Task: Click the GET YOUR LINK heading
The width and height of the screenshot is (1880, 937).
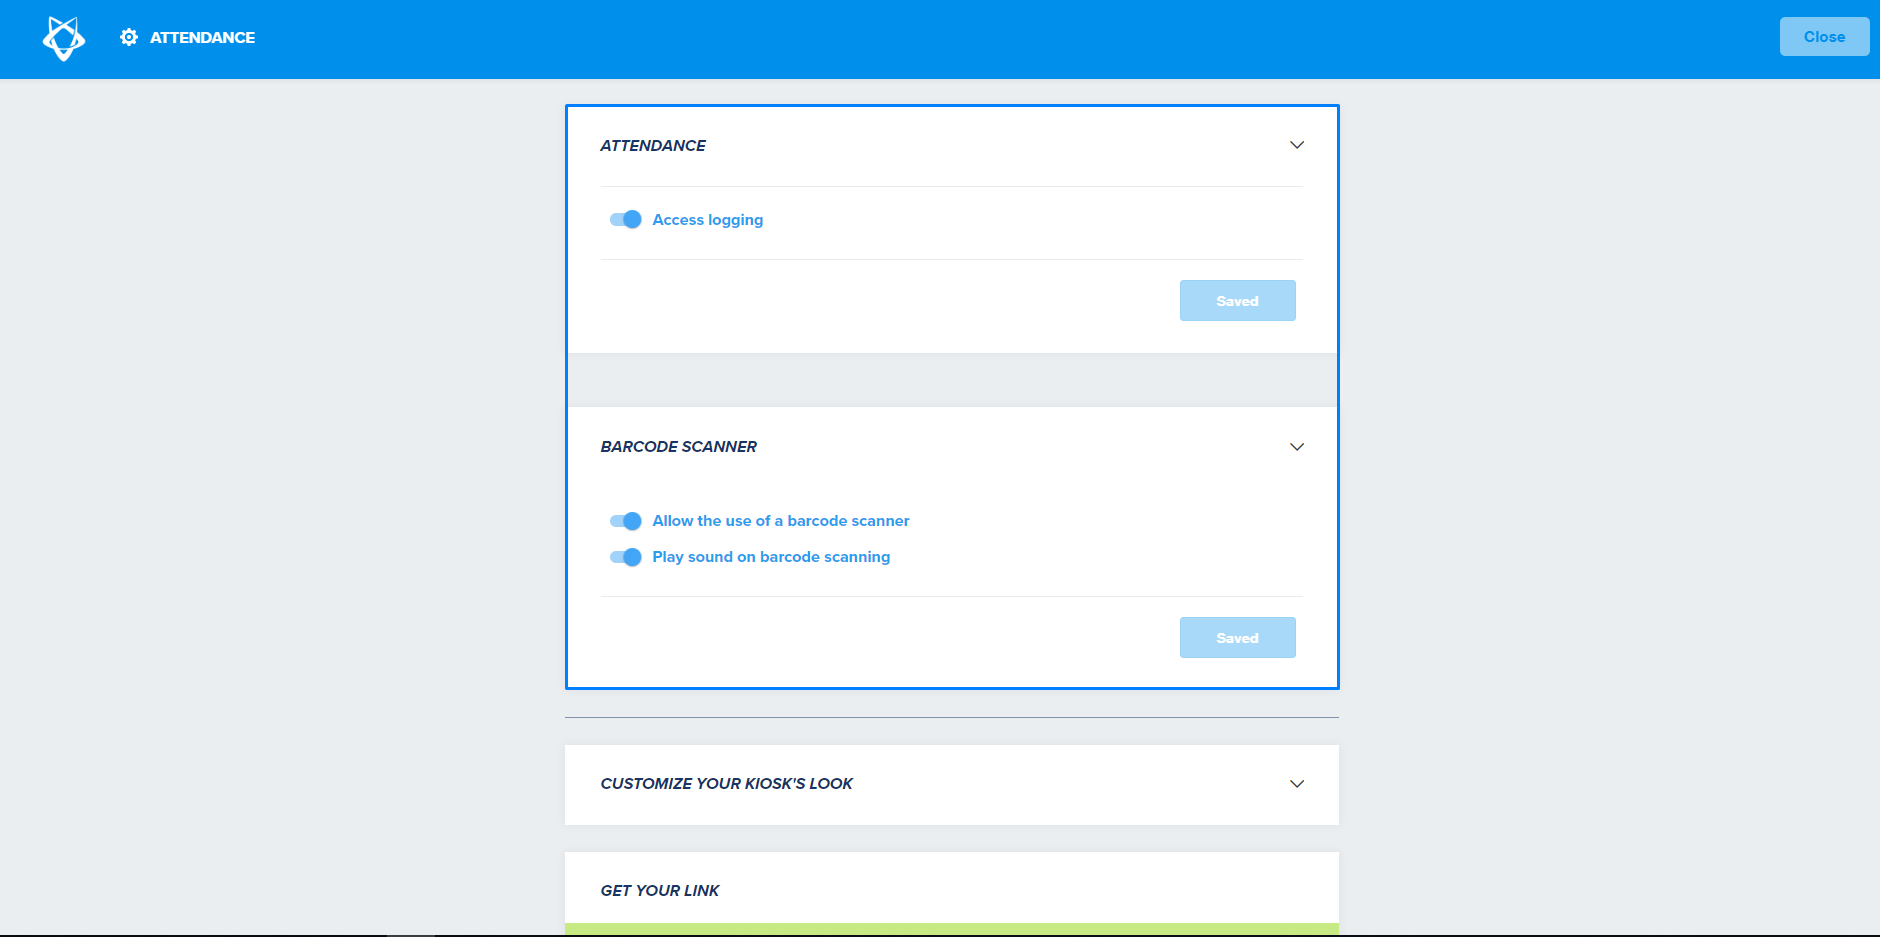Action: click(660, 891)
